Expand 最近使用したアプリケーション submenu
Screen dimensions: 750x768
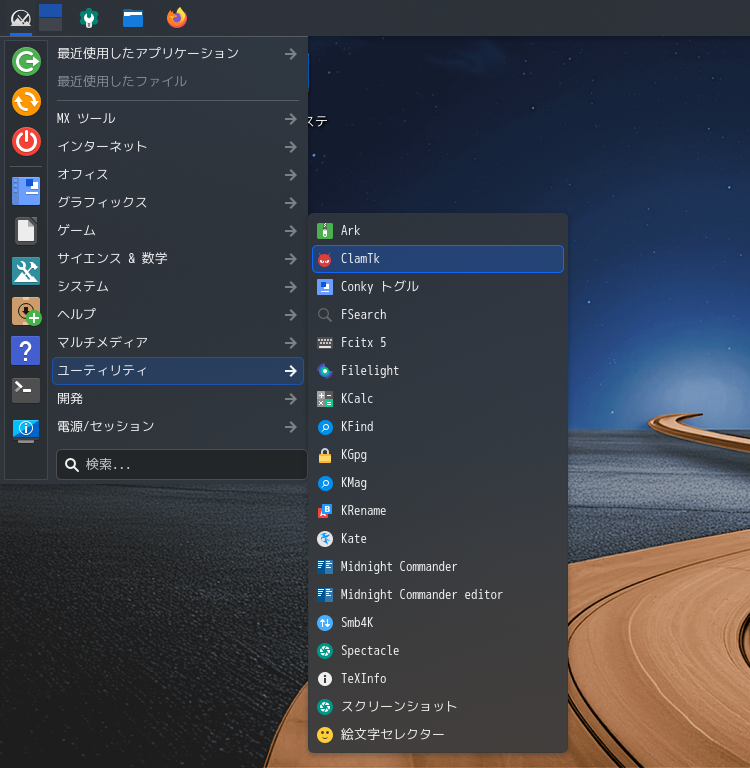point(177,53)
